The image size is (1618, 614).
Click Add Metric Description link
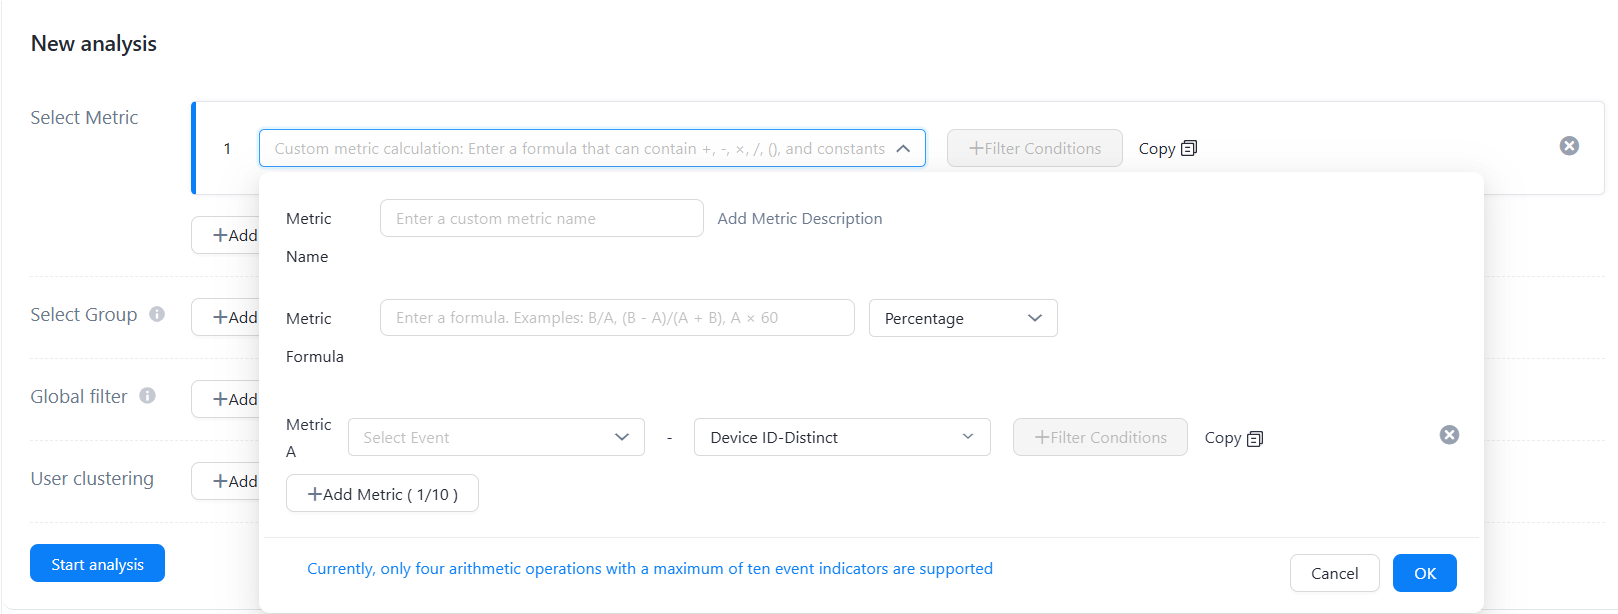pyautogui.click(x=799, y=218)
